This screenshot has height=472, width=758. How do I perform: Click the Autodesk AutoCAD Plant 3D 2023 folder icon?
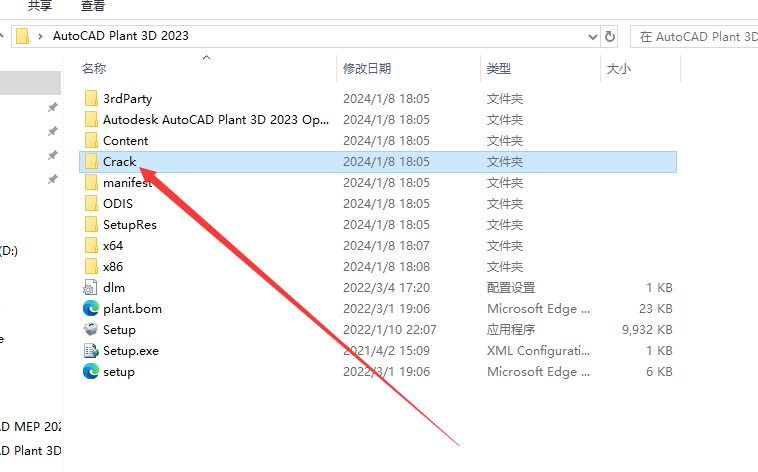(91, 119)
